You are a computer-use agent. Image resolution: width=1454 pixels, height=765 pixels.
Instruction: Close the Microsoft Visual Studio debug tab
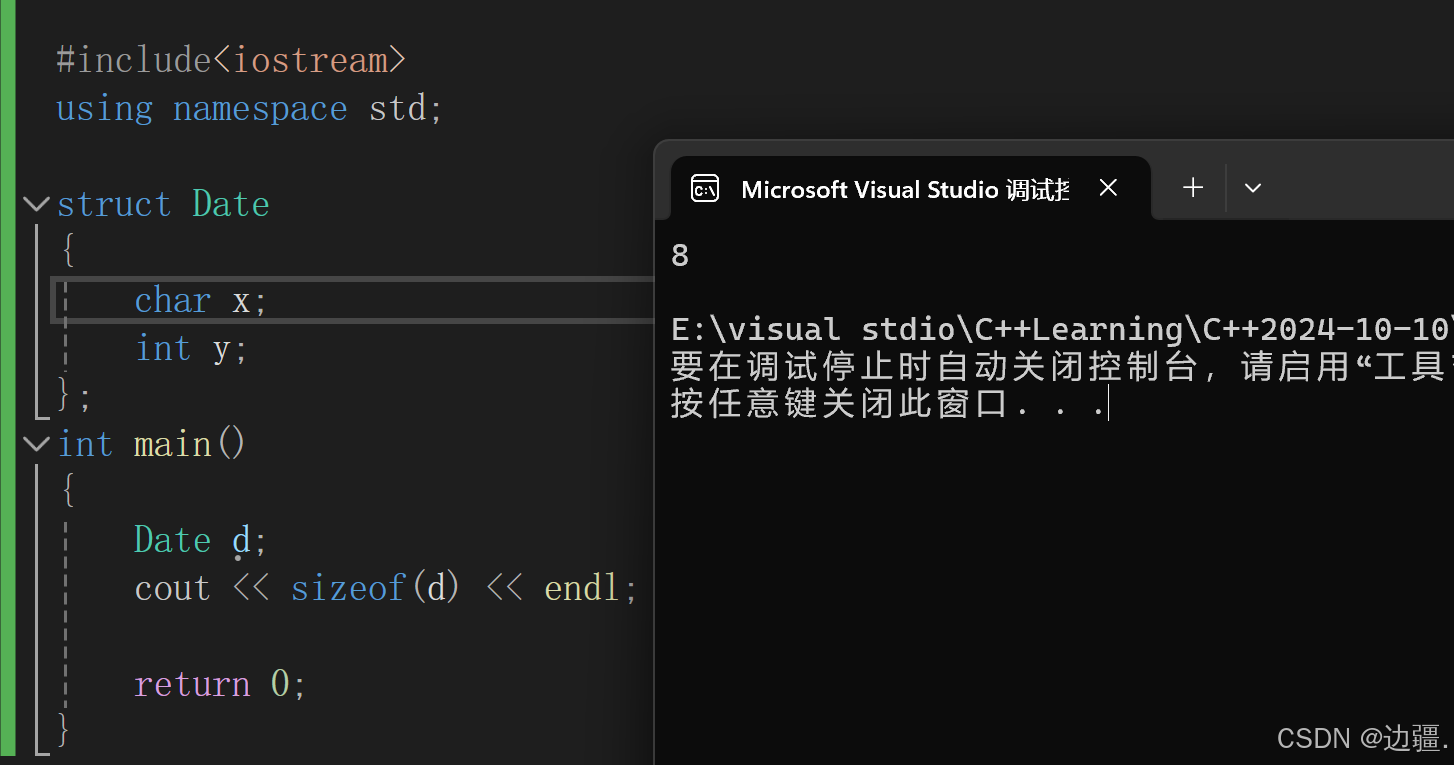click(x=1108, y=187)
